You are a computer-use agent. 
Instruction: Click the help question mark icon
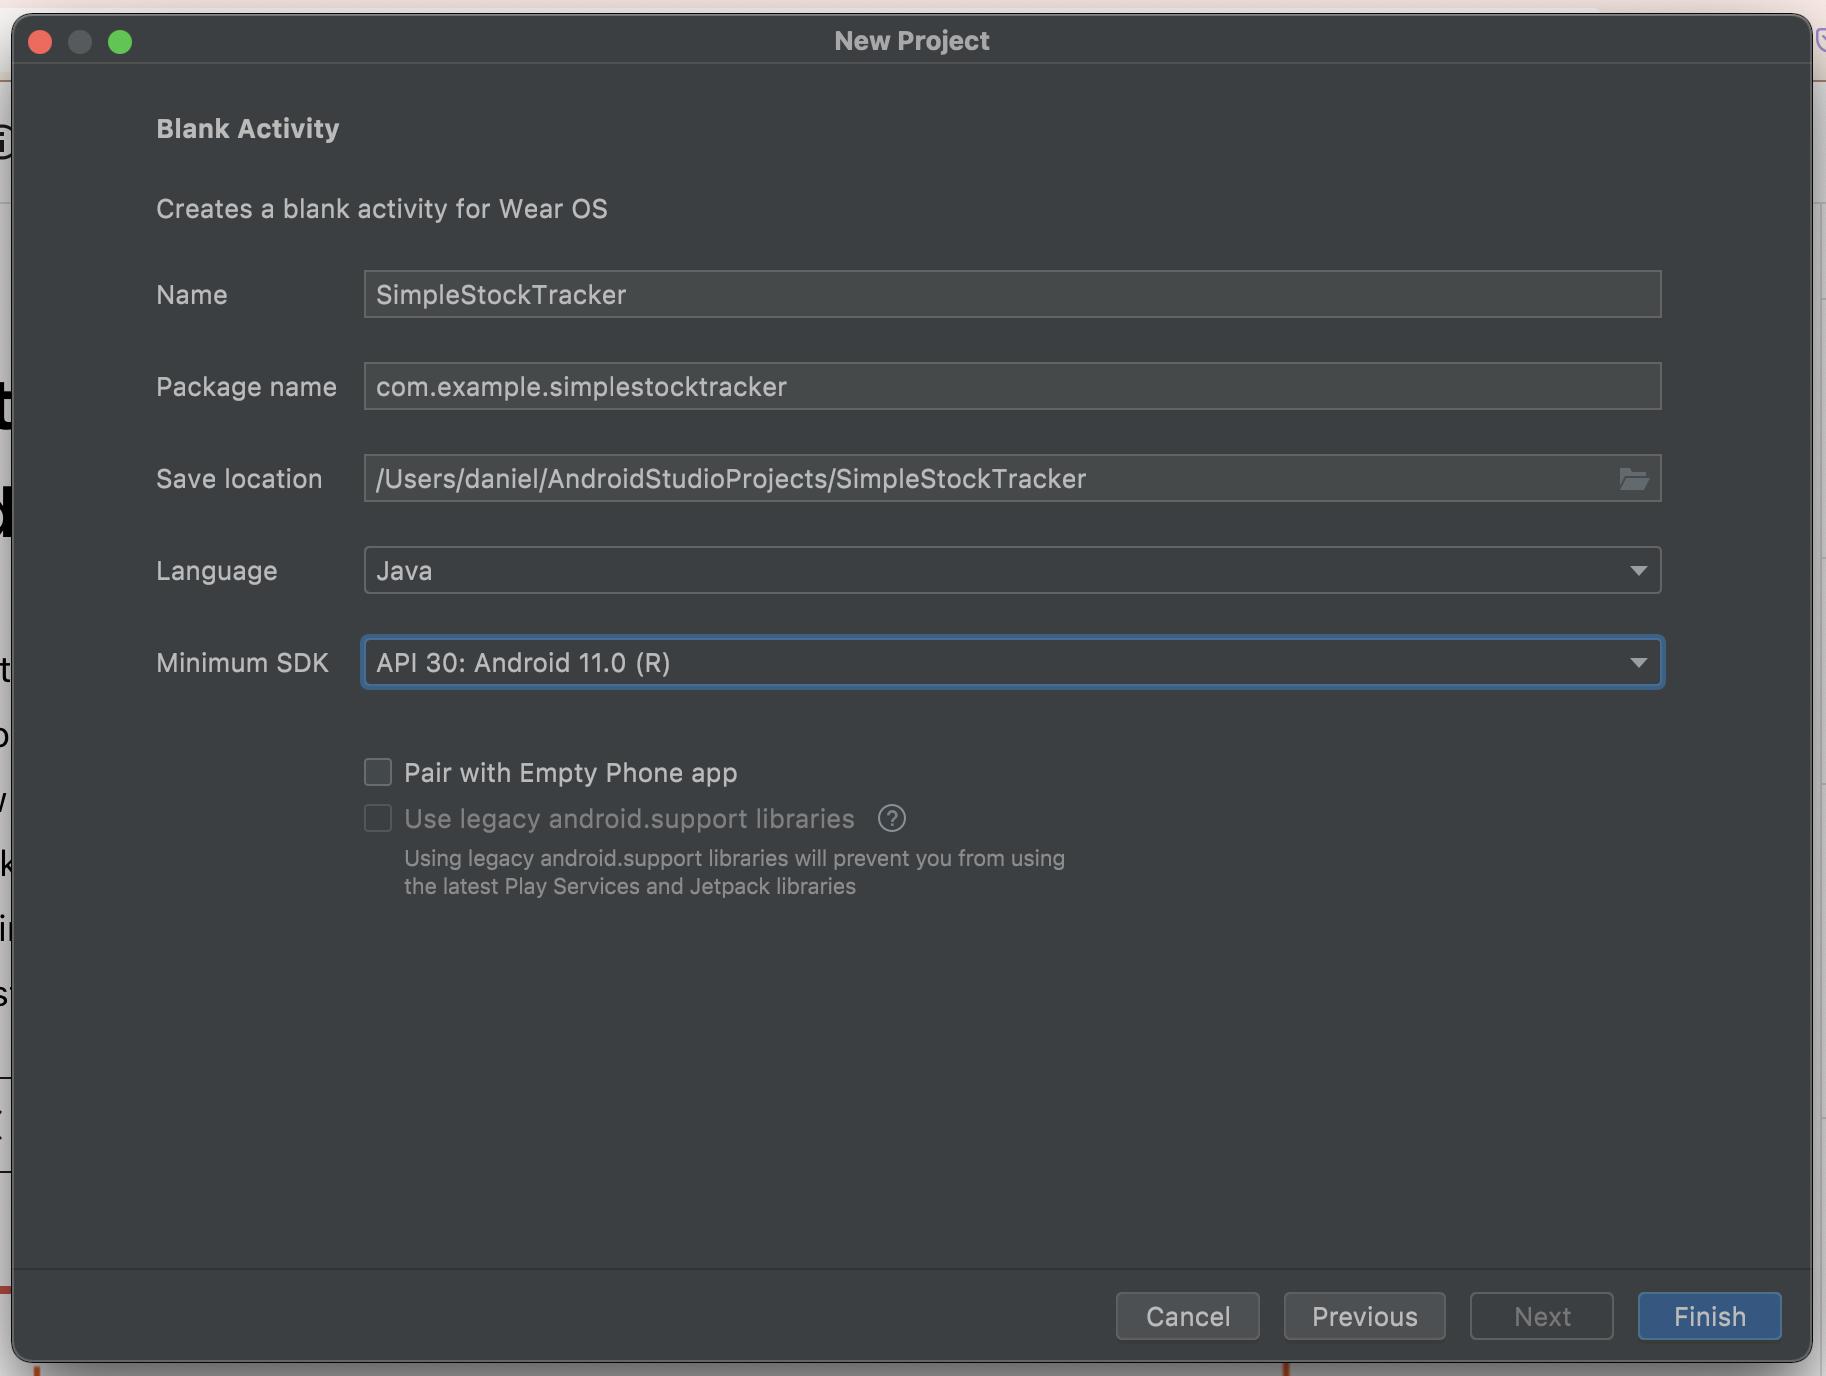pyautogui.click(x=891, y=819)
